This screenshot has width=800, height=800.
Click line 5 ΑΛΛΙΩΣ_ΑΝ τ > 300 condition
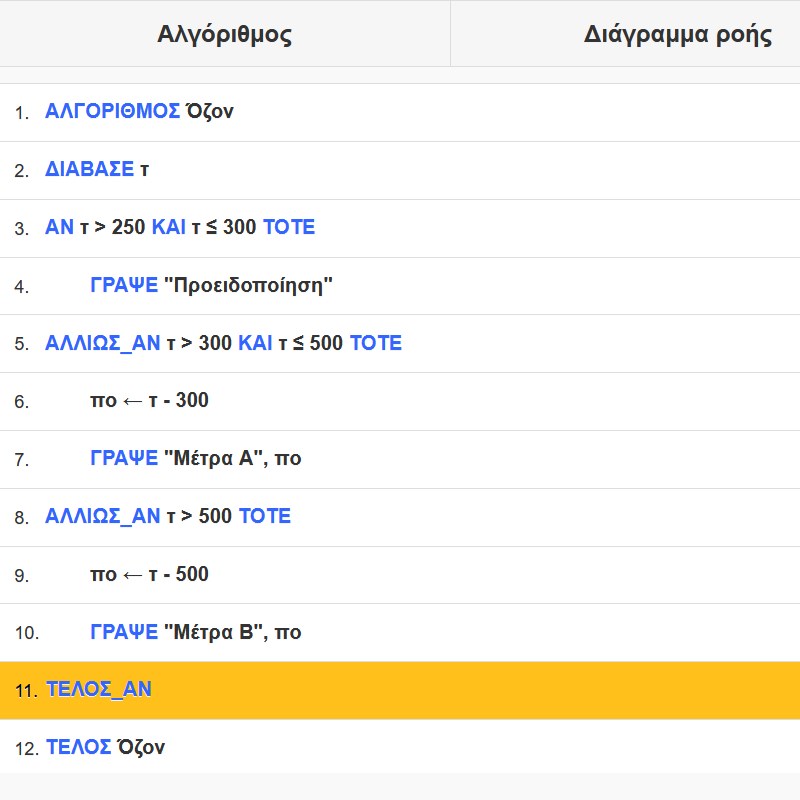pos(400,344)
